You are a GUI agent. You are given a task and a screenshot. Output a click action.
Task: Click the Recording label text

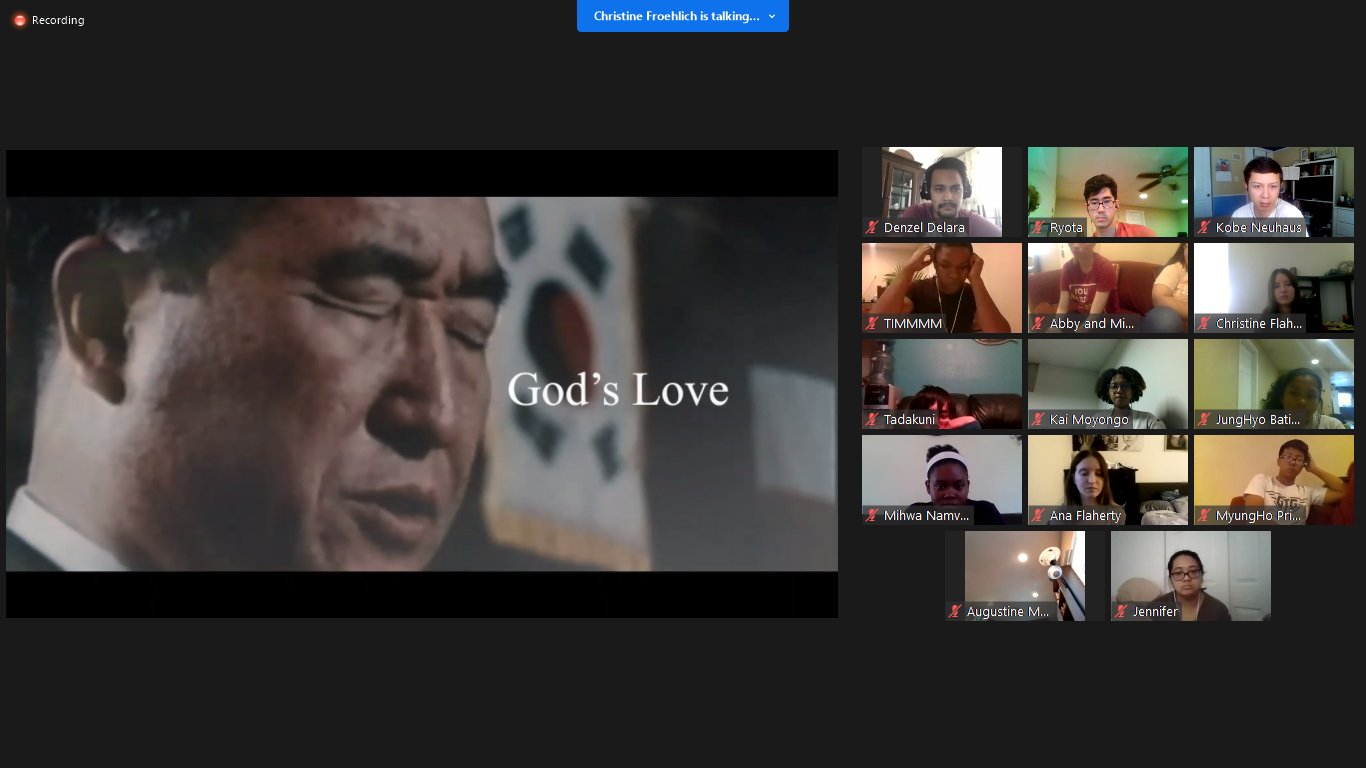click(x=58, y=20)
